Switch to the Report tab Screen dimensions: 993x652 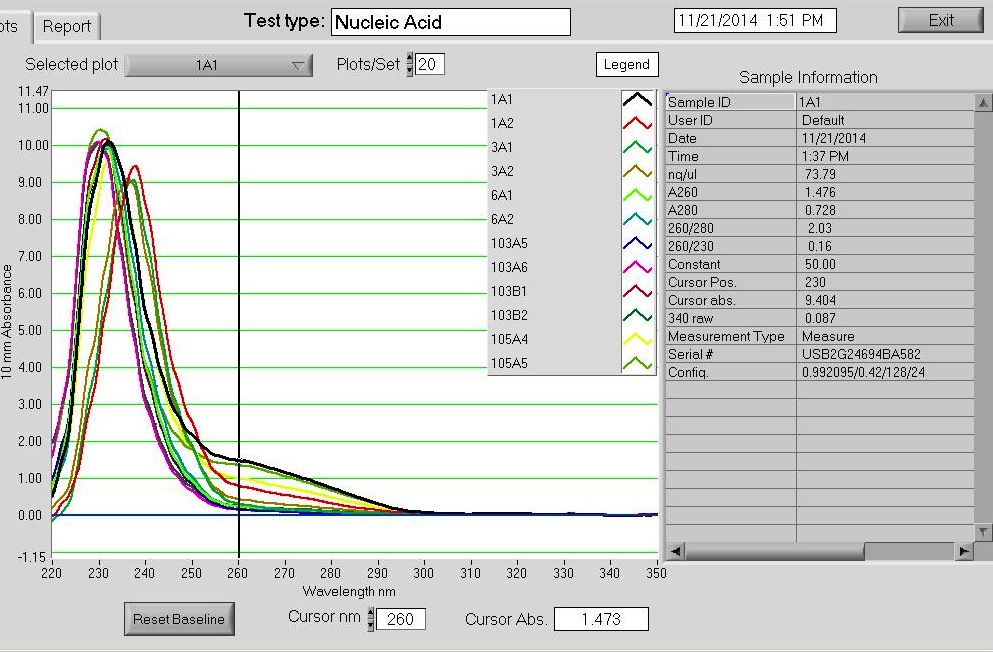(67, 27)
